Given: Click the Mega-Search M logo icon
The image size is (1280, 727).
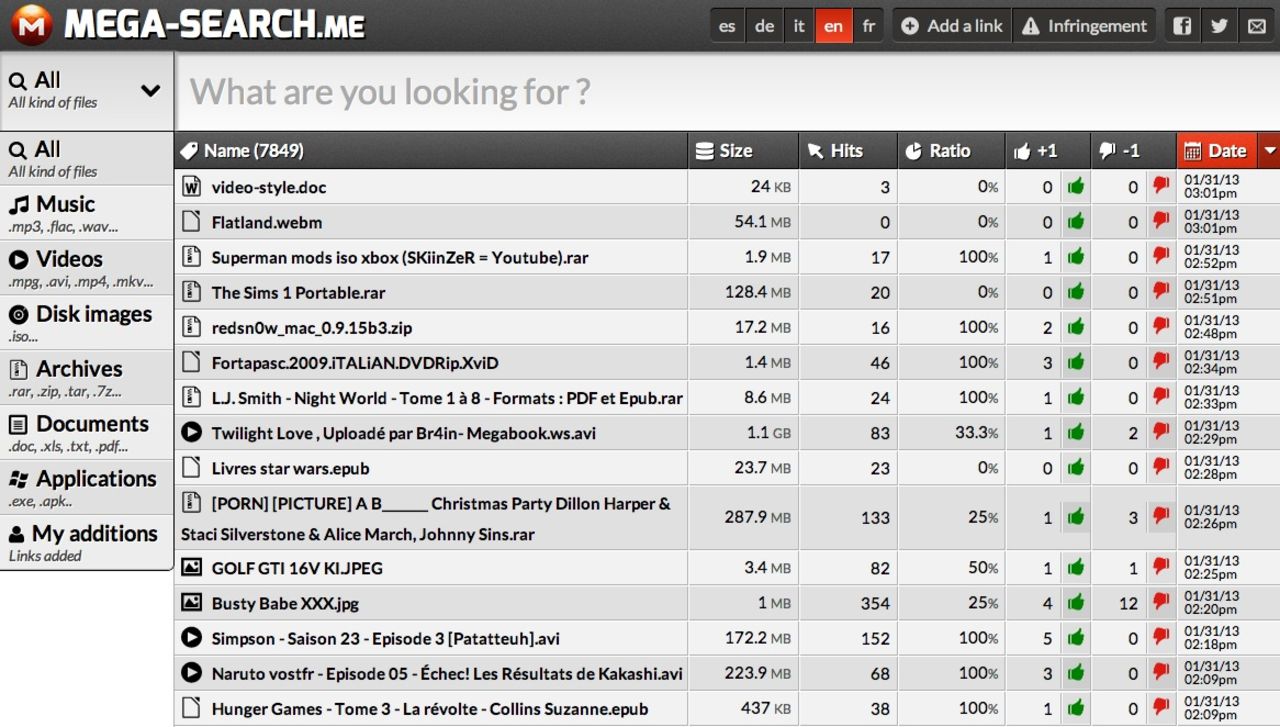Looking at the screenshot, I should tap(32, 25).
